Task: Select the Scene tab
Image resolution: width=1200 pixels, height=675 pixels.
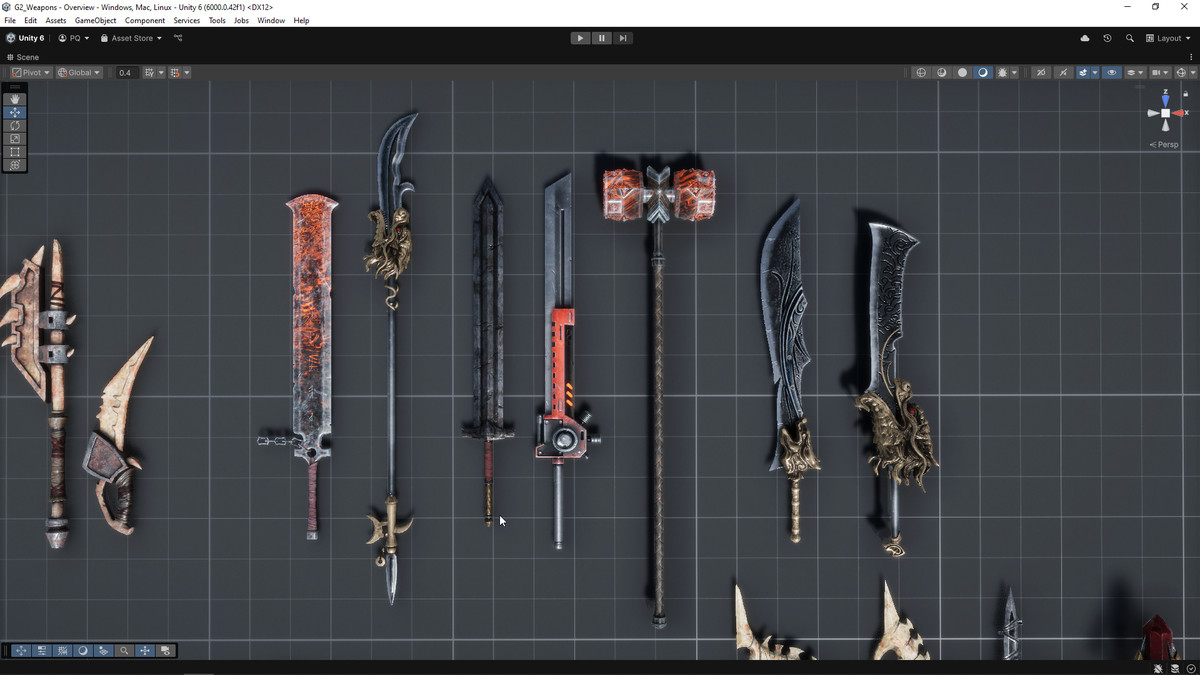Action: pyautogui.click(x=23, y=57)
